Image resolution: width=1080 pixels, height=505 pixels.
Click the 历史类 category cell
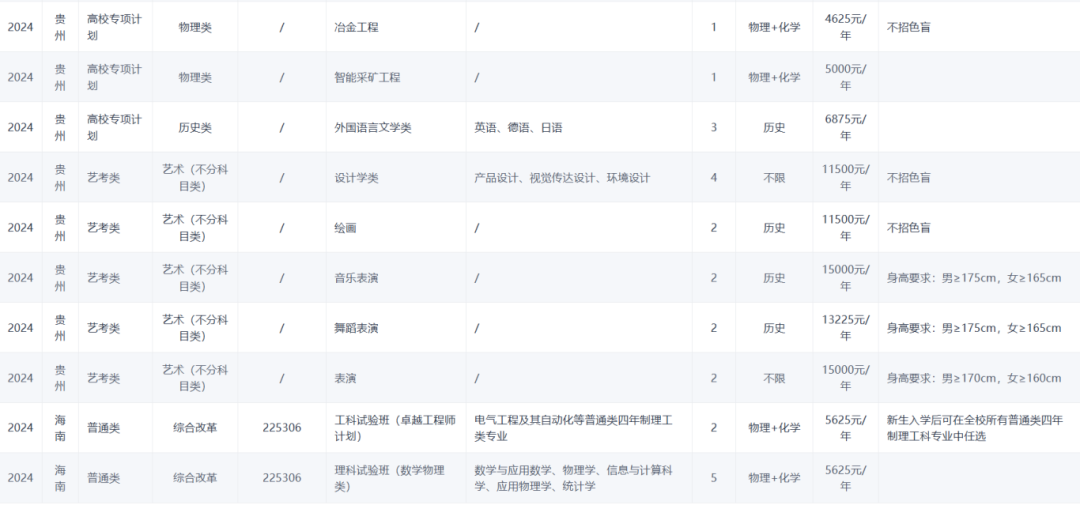[x=195, y=128]
